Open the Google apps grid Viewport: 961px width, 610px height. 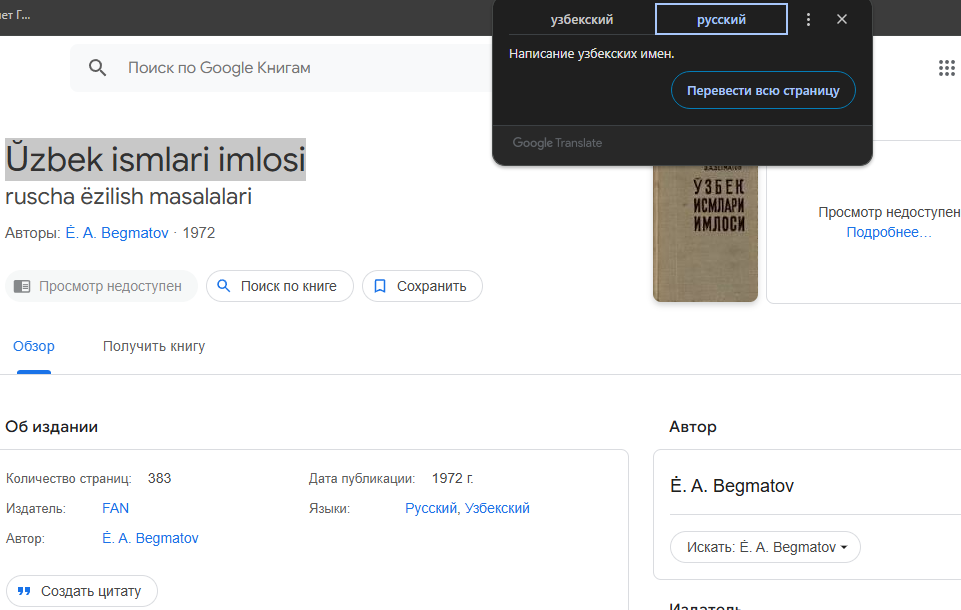click(x=946, y=68)
